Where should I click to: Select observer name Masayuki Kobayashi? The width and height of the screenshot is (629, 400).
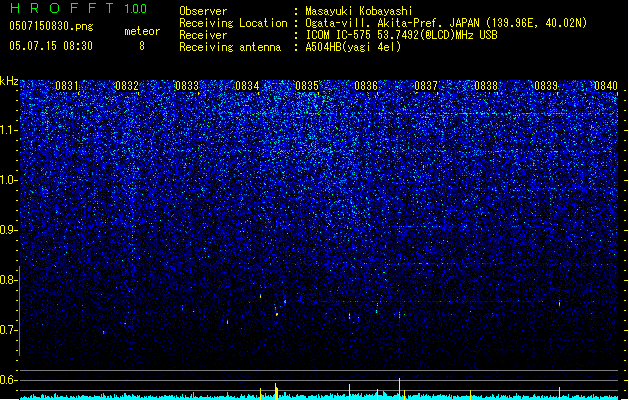[x=359, y=11]
